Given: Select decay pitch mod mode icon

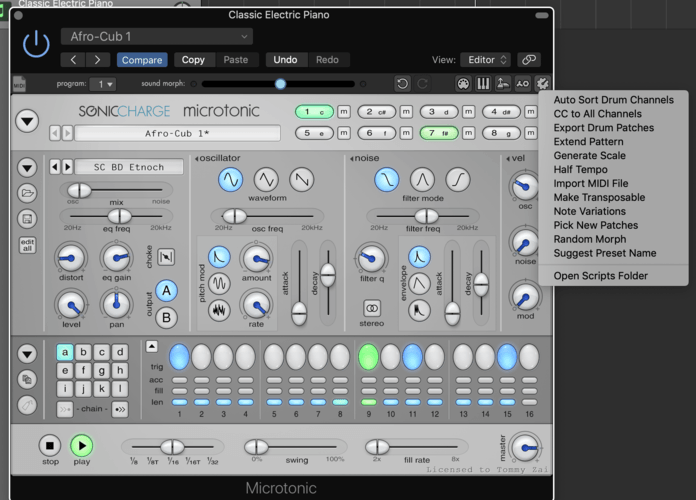Looking at the screenshot, I should pyautogui.click(x=219, y=257).
